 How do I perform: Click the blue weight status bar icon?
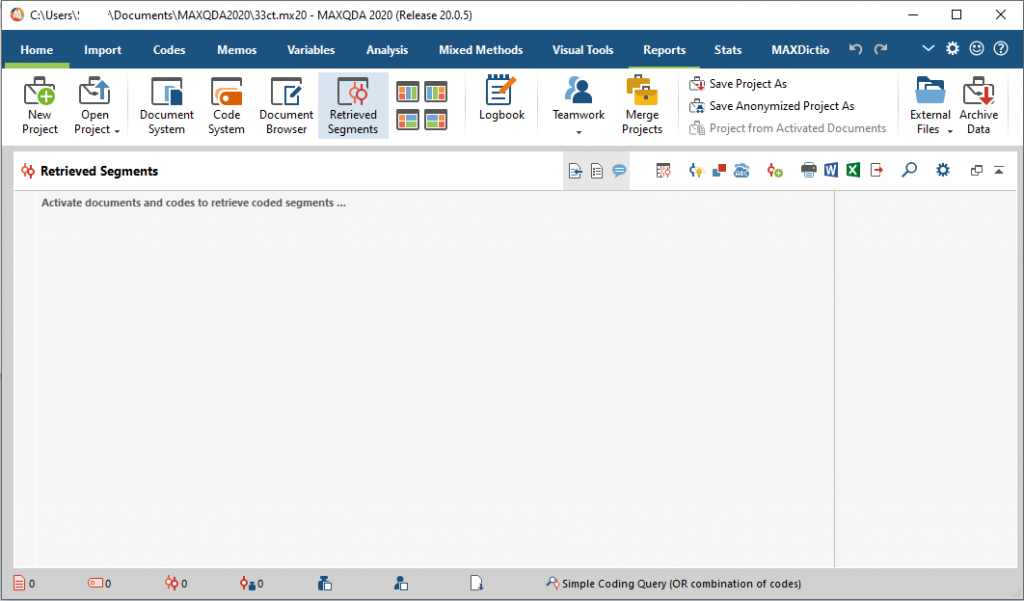coord(325,583)
